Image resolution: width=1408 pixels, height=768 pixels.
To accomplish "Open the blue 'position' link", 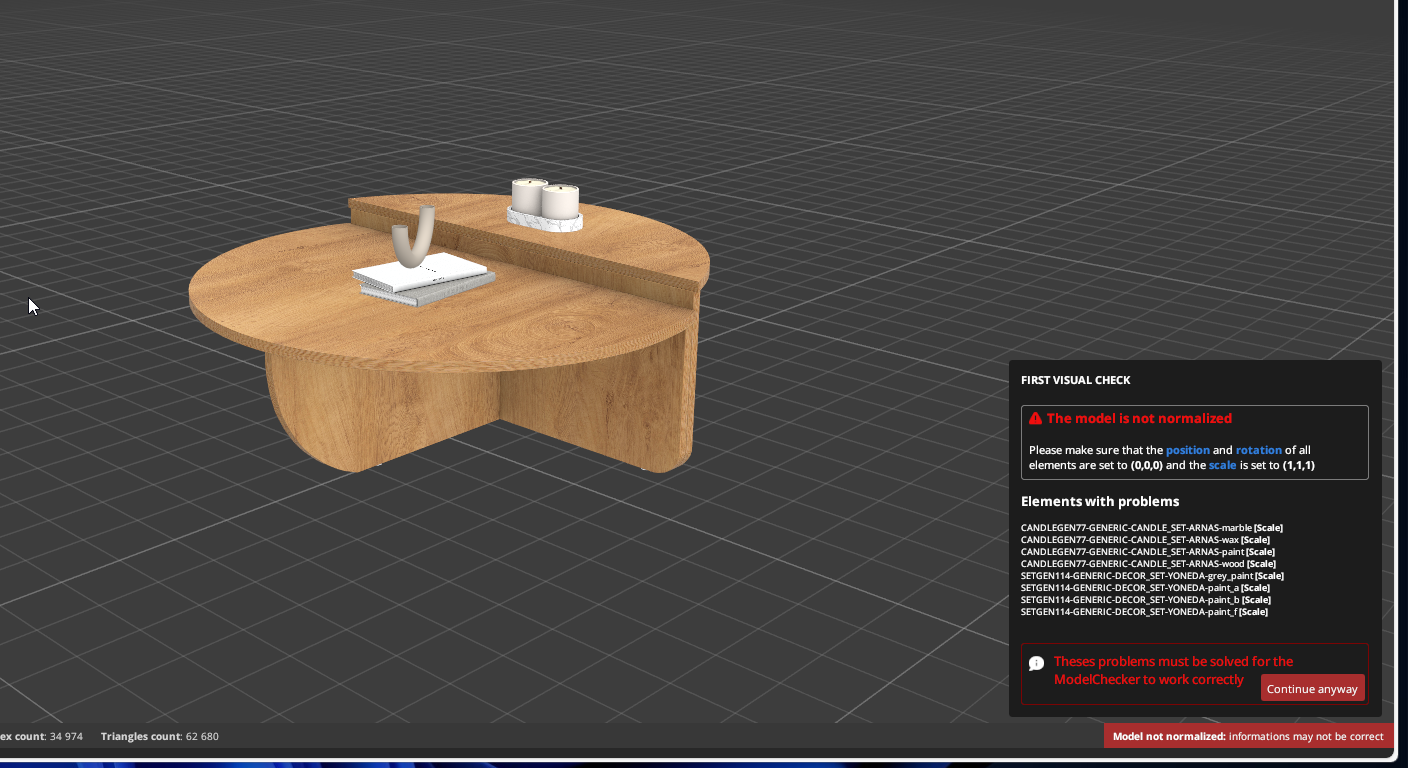I will pyautogui.click(x=1187, y=450).
